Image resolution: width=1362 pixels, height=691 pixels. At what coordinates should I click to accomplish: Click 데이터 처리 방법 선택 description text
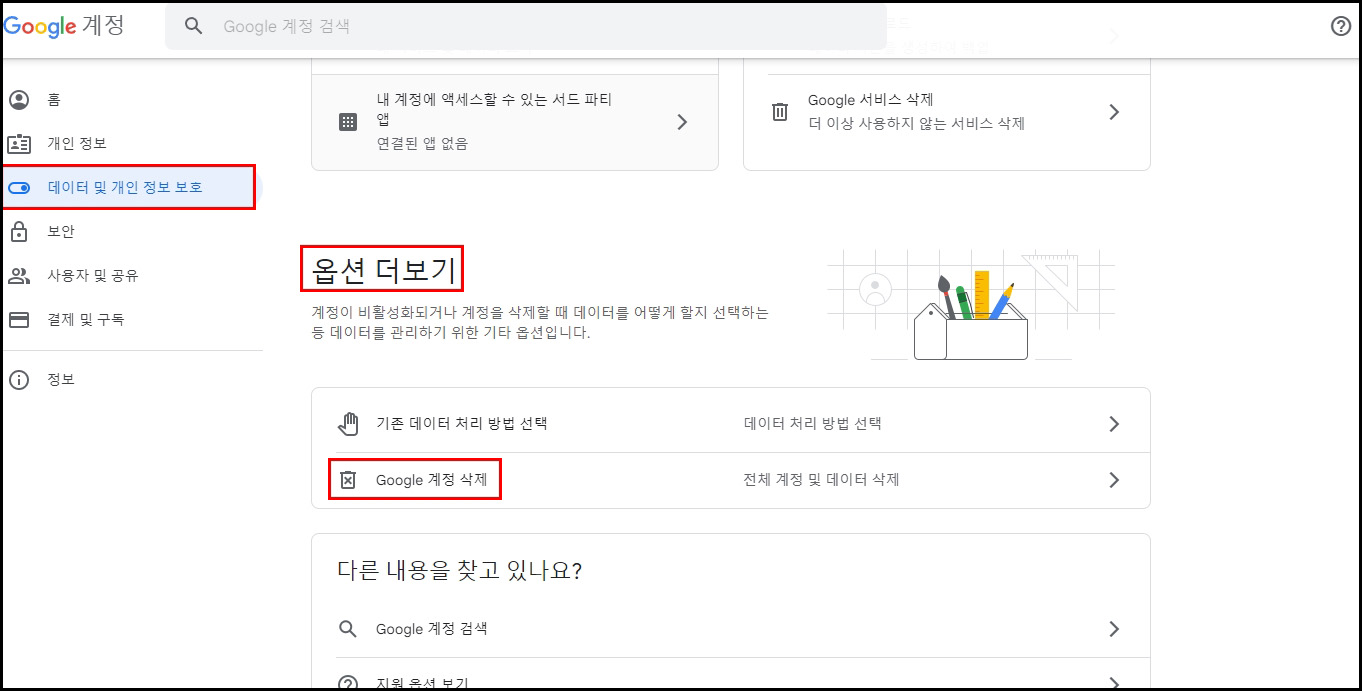pos(812,424)
